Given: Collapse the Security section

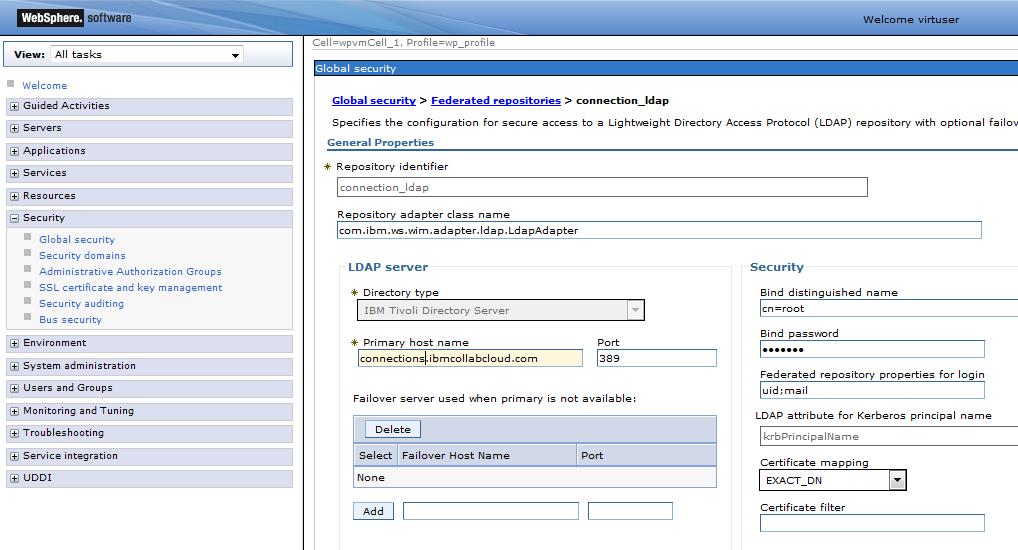Looking at the screenshot, I should (14, 218).
